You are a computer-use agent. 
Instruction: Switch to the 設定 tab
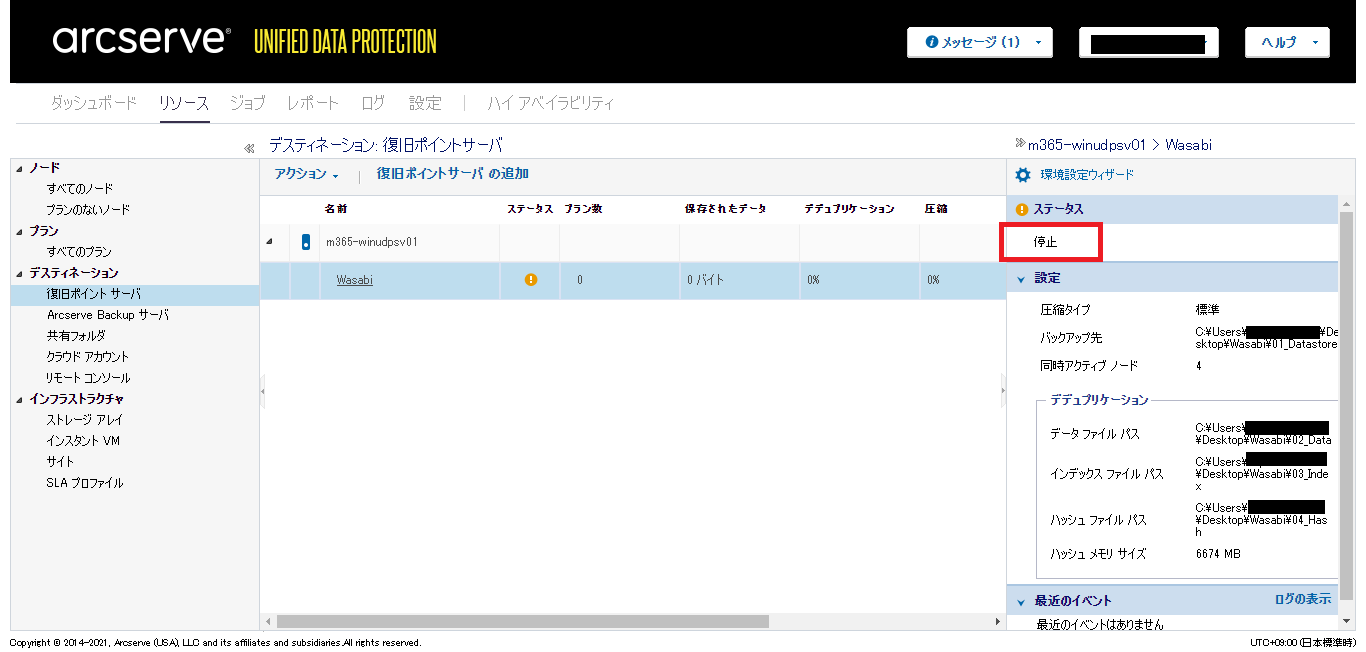425,103
